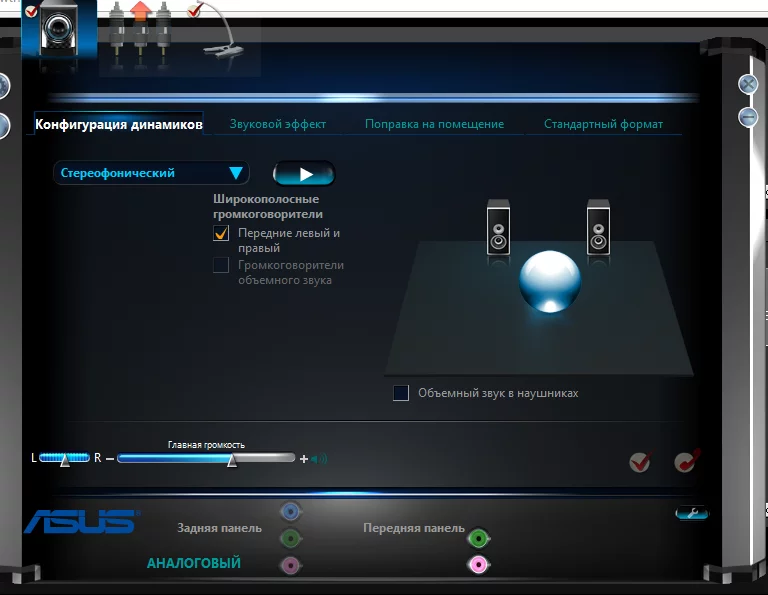
Task: Click the pink front panel jack
Action: point(479,565)
